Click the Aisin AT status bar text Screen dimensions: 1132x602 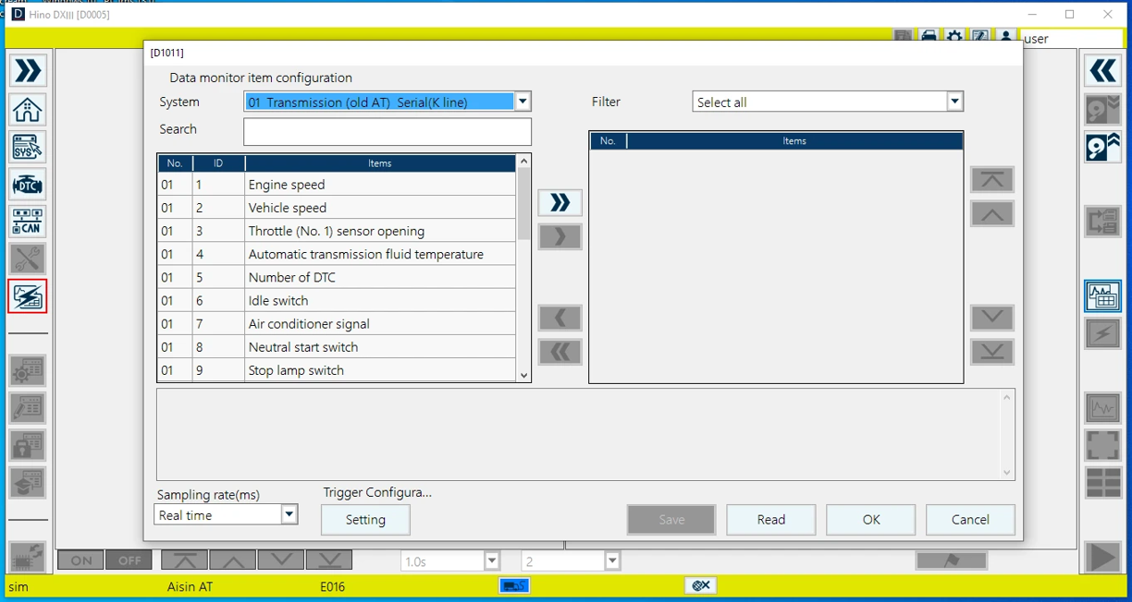(191, 586)
